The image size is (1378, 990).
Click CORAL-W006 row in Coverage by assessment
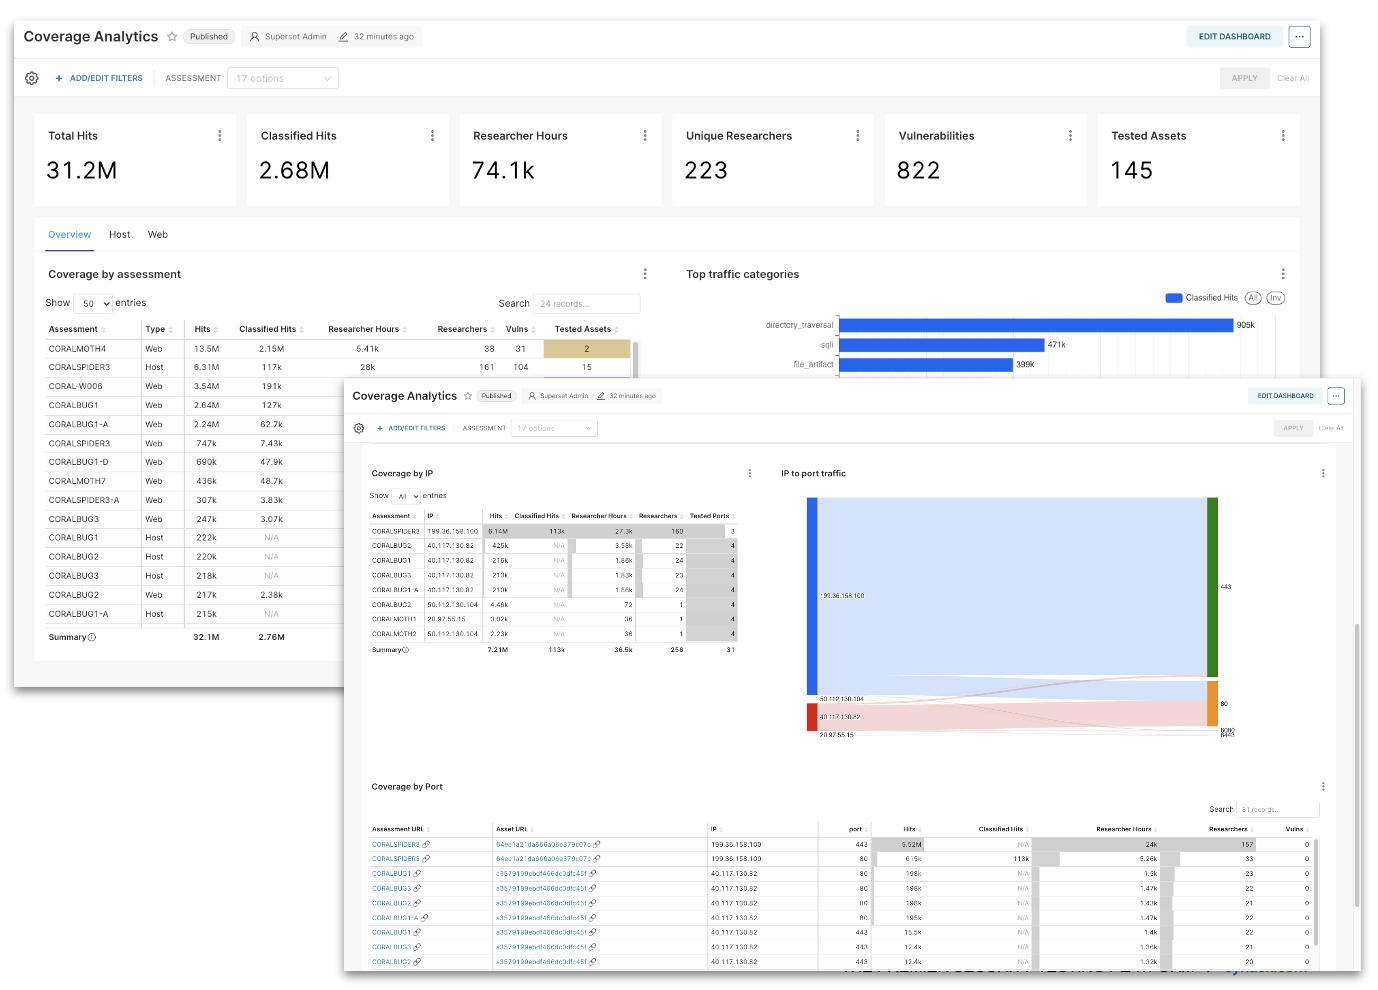click(x=195, y=386)
